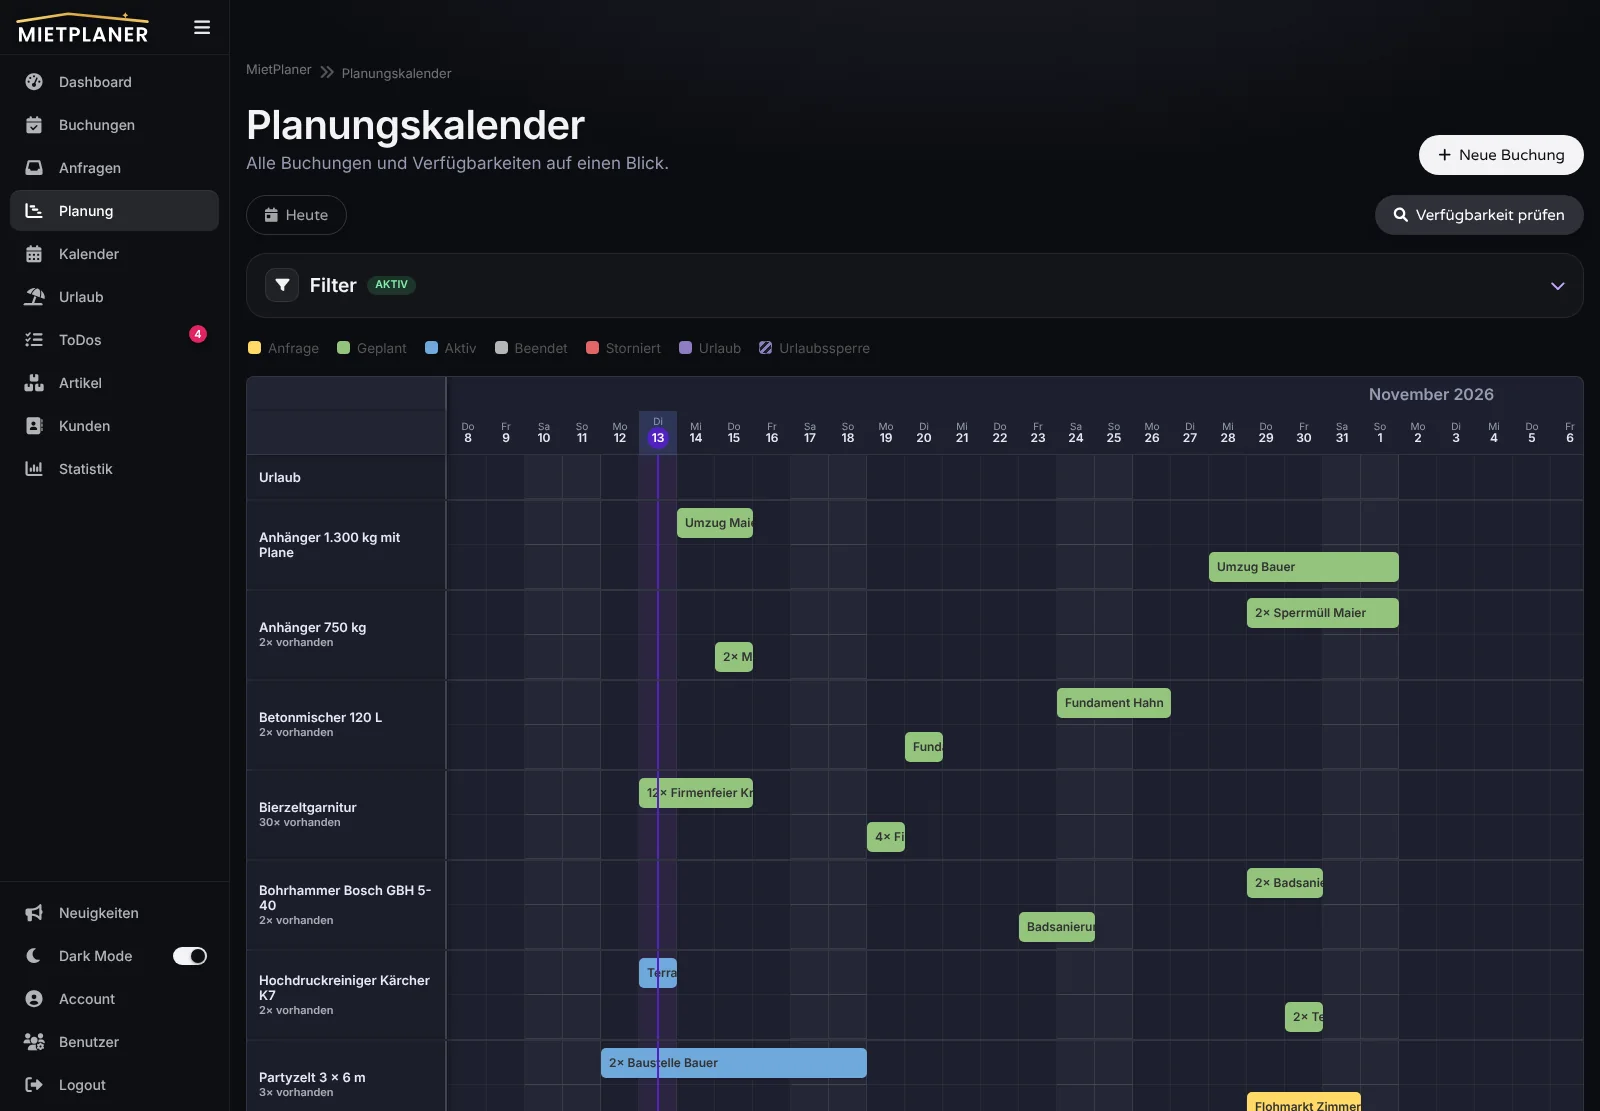This screenshot has height=1111, width=1600.
Task: Open the Umzug Bauer booking bar
Action: tap(1304, 567)
